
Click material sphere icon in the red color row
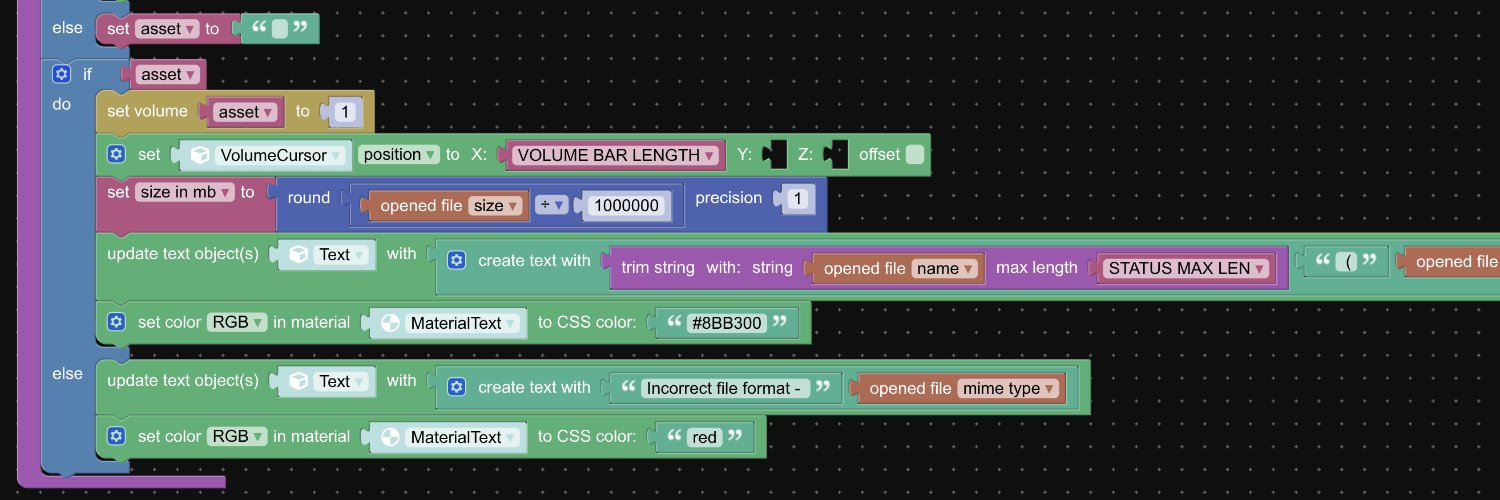390,437
